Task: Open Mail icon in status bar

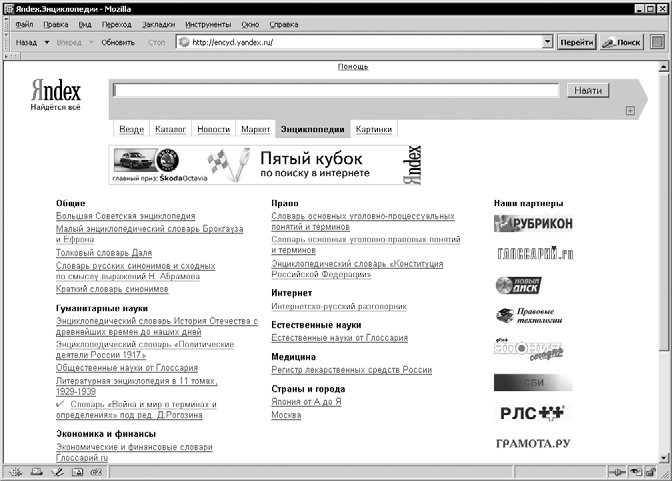Action: 36,472
